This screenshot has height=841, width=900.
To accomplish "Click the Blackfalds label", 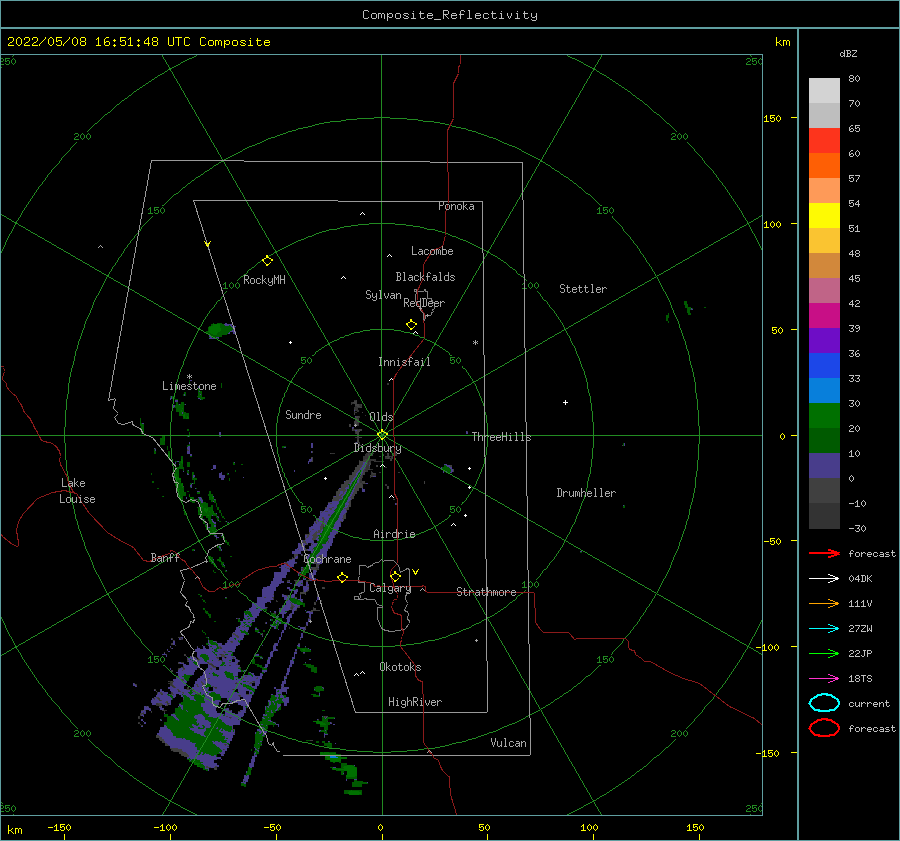I will point(425,277).
